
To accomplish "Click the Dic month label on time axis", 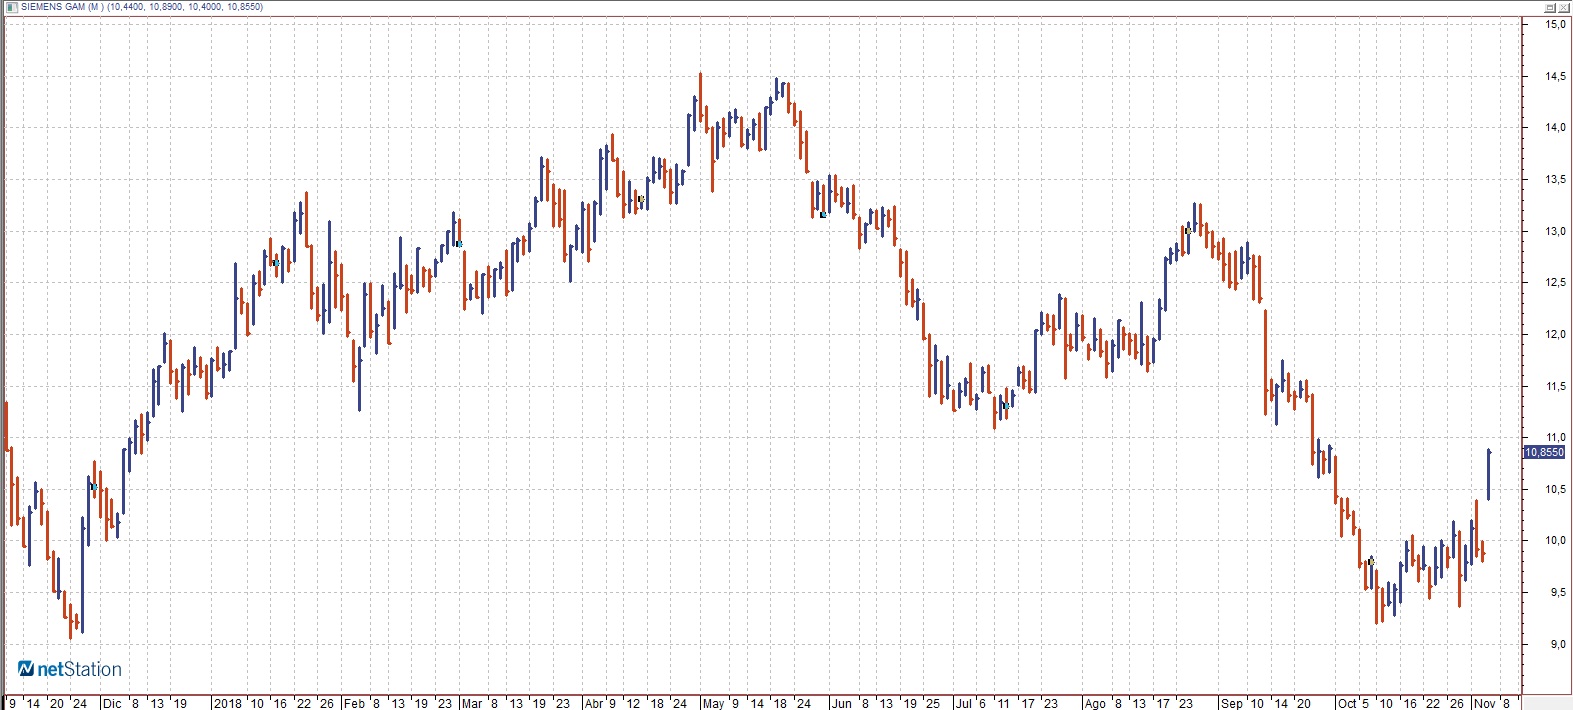I will 112,703.
